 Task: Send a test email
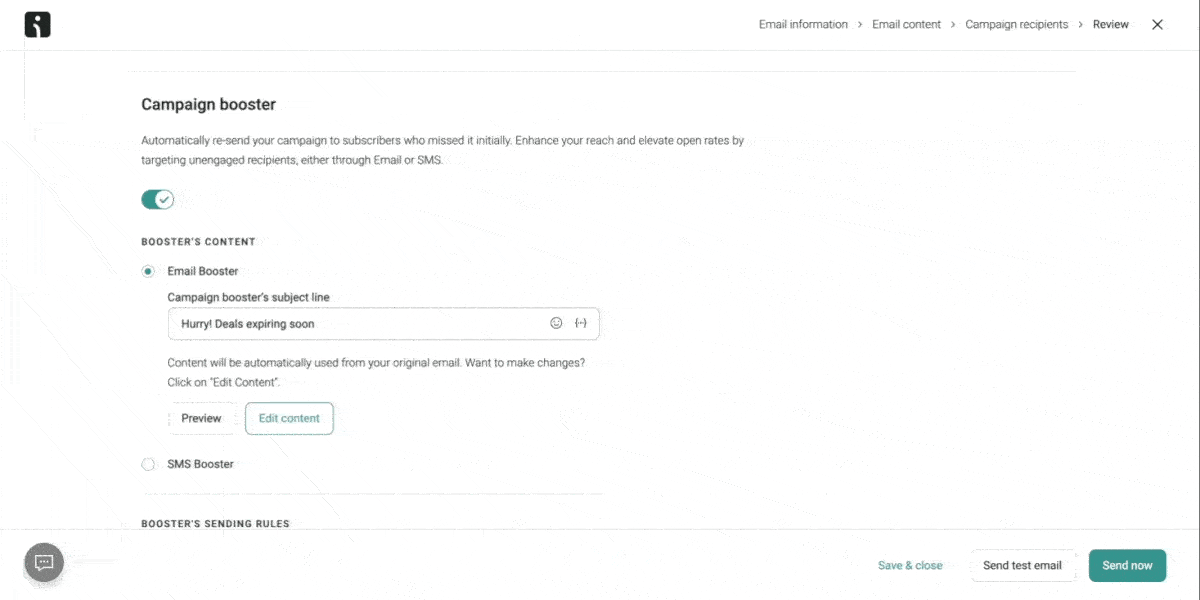pos(1022,565)
